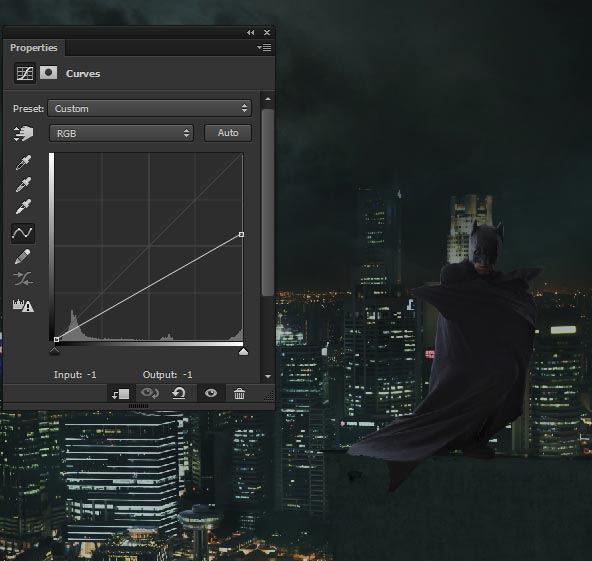Viewport: 592px width, 561px height.
Task: Click the histogram warning recalculate icon
Action: tap(23, 305)
